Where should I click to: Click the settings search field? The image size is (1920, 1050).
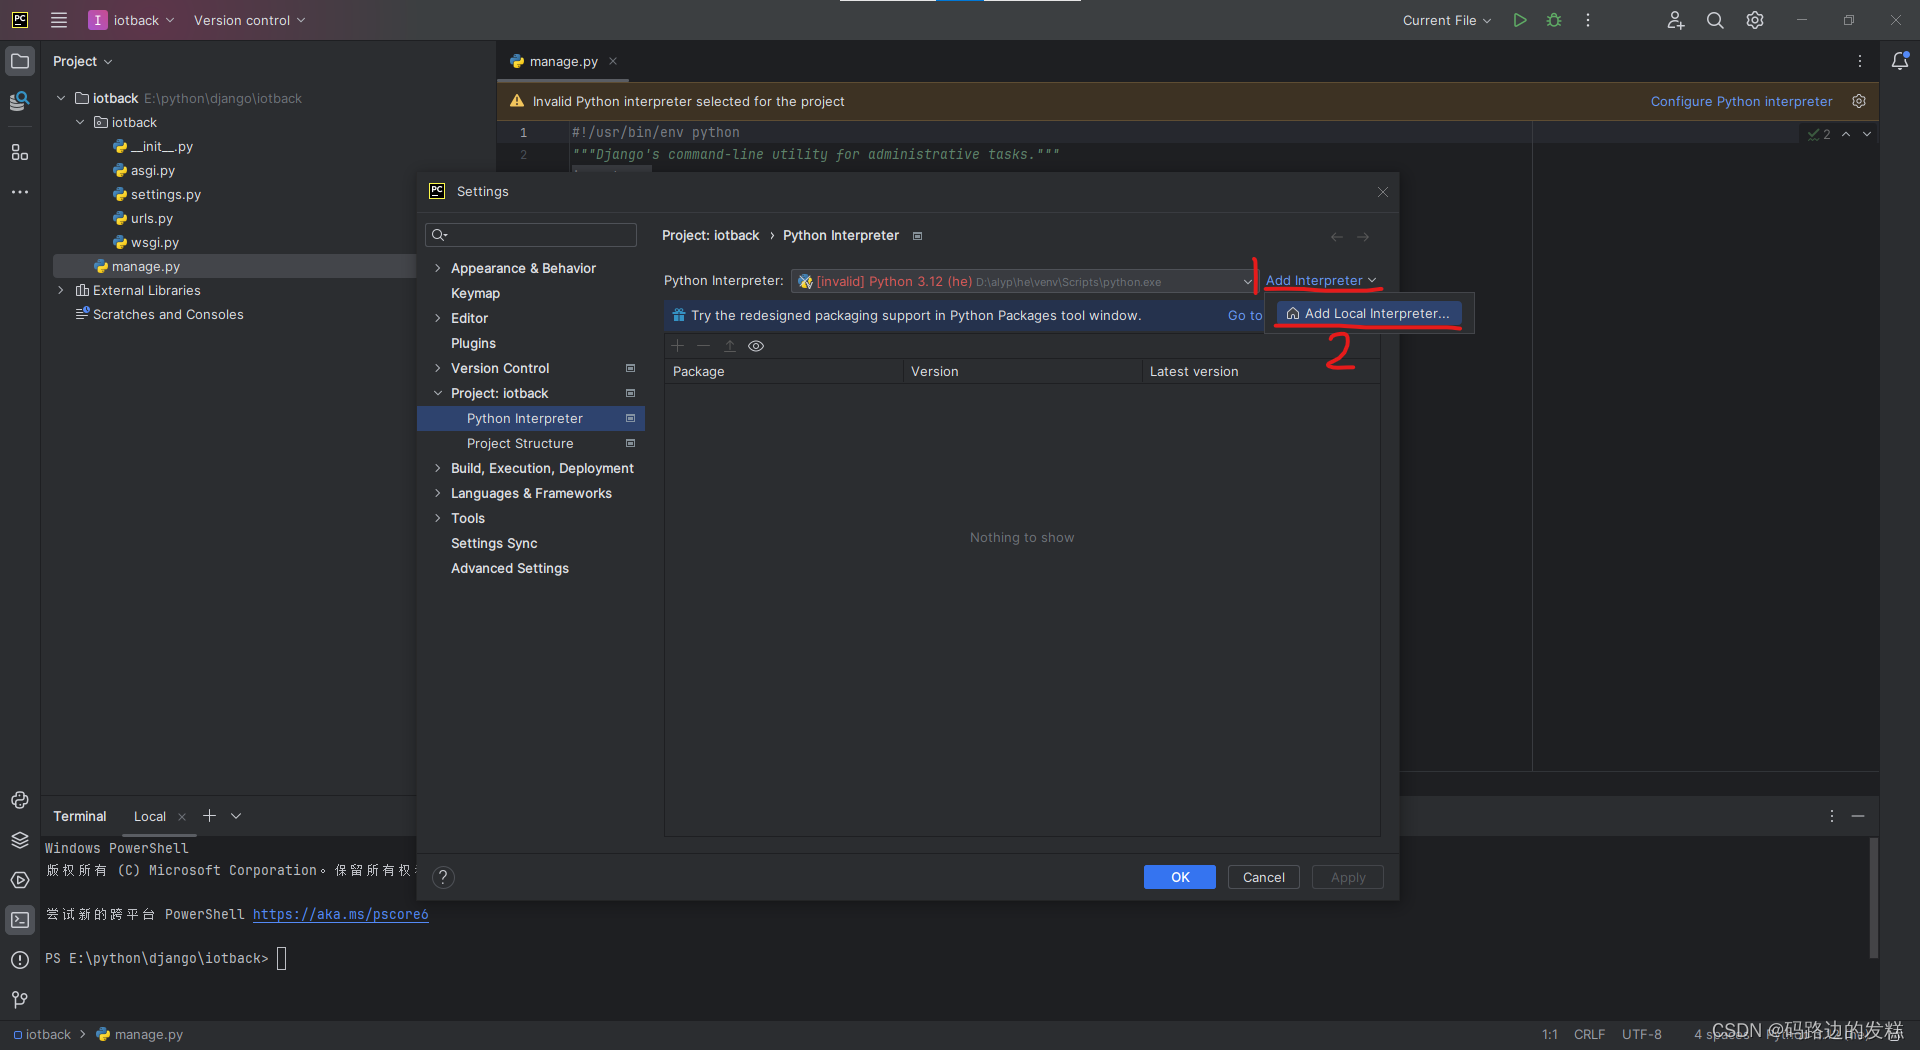point(530,234)
